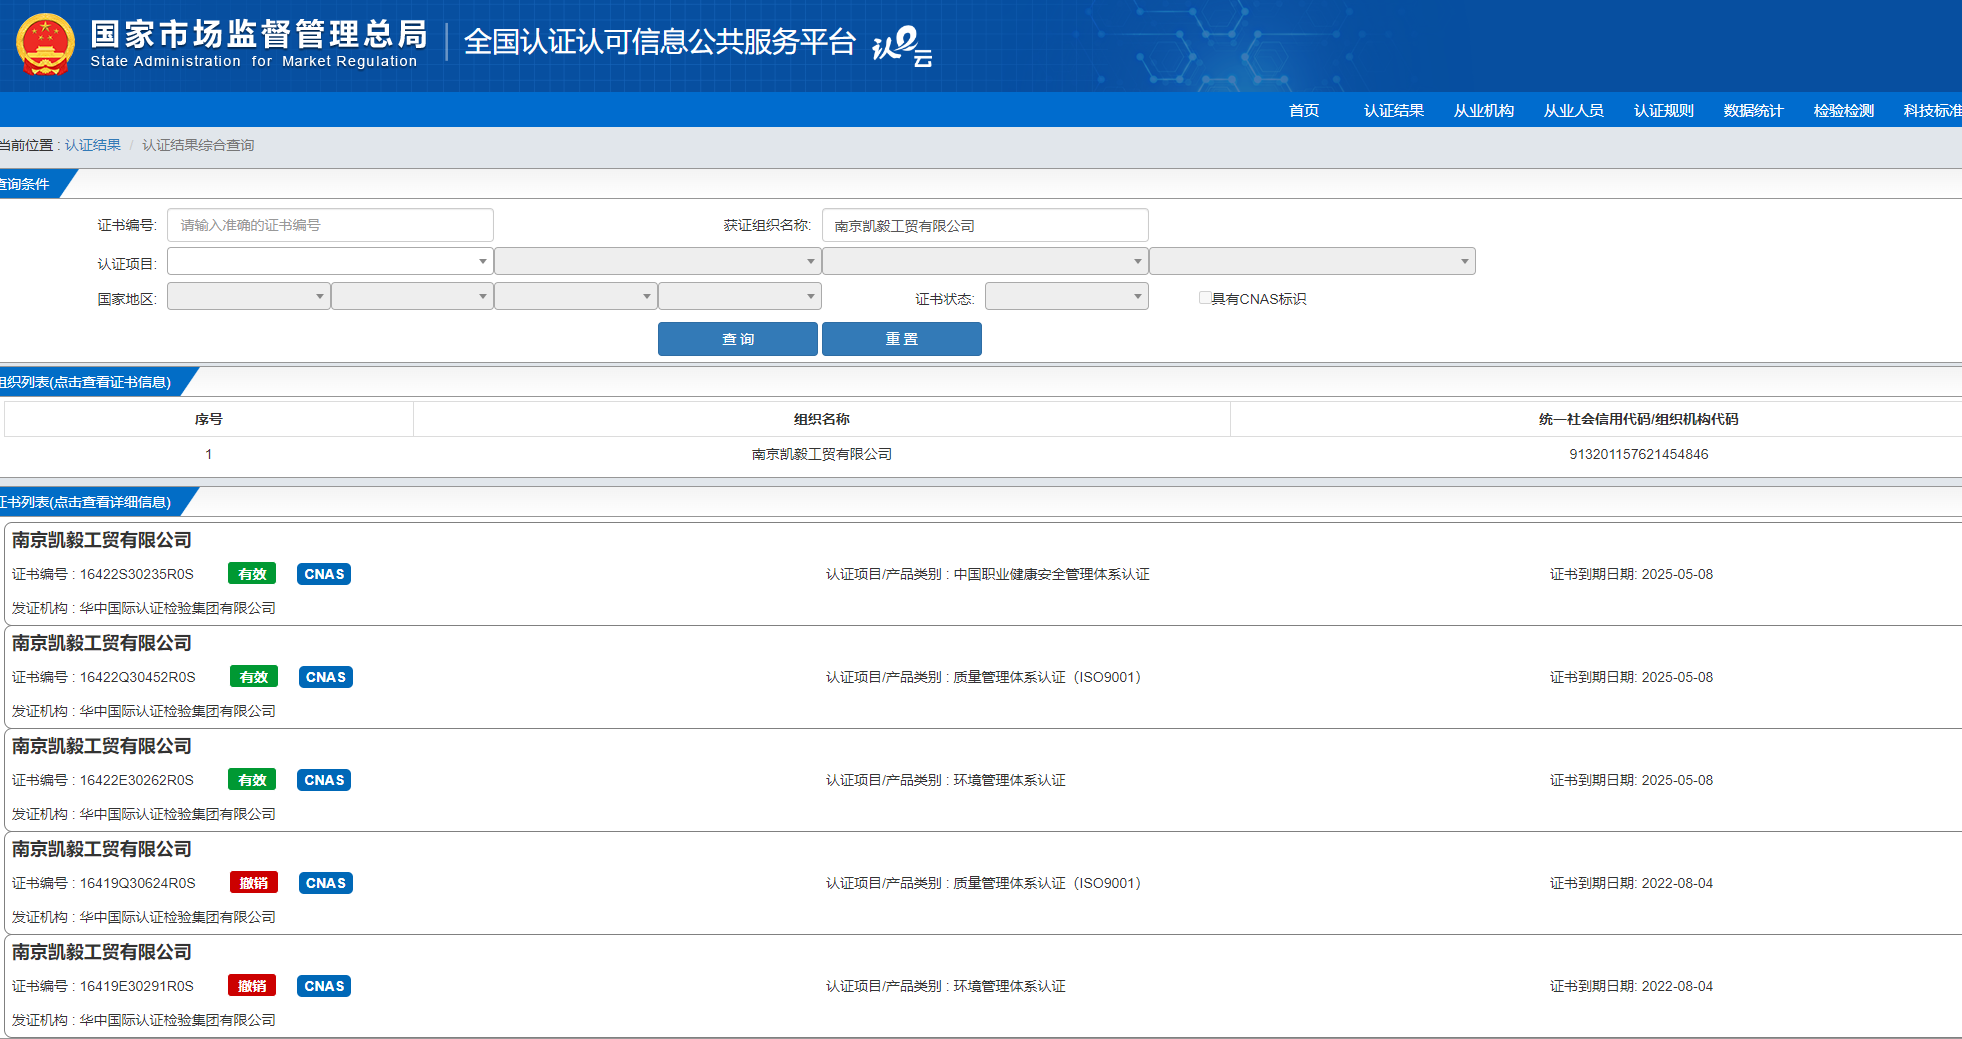Open the second 认证项目 dropdown
Image resolution: width=1962 pixels, height=1039 pixels.
point(657,261)
